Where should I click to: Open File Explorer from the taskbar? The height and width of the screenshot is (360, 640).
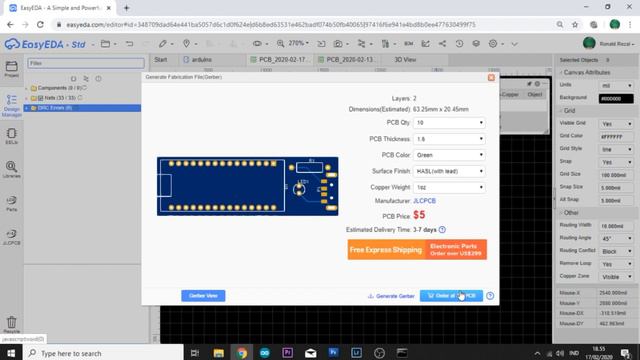(218, 353)
